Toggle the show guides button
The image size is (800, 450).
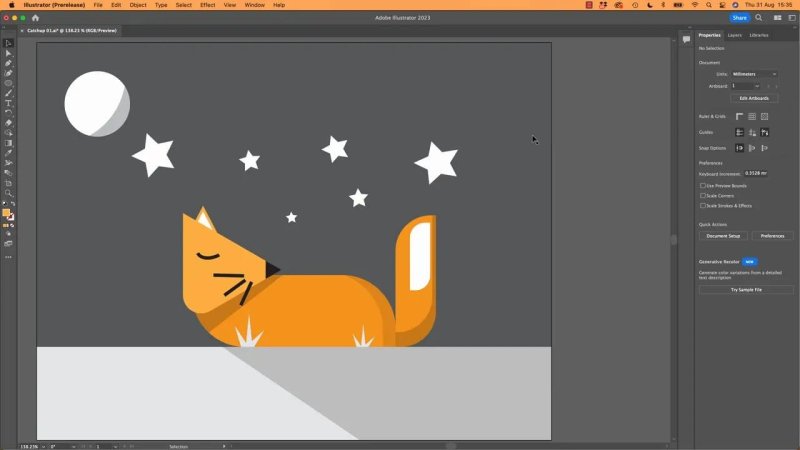pyautogui.click(x=739, y=132)
